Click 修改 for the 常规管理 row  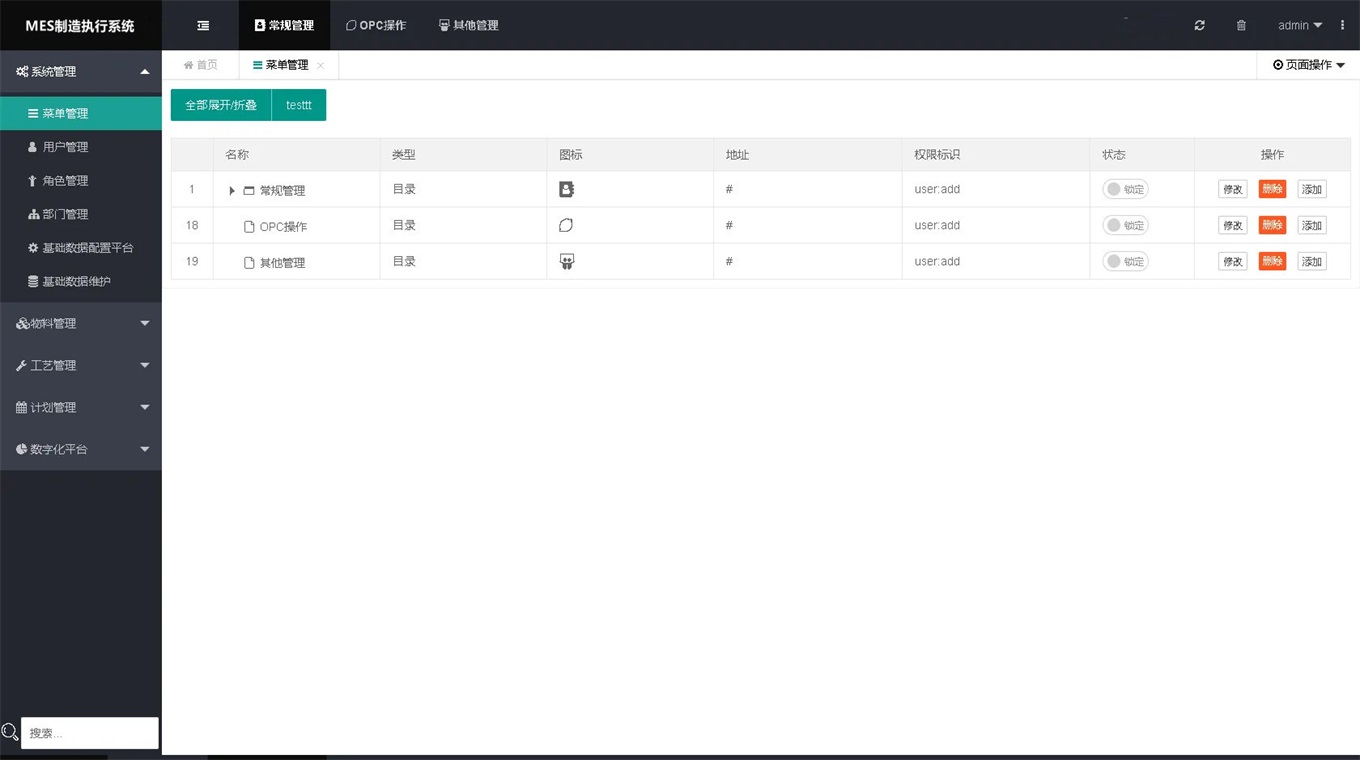pos(1233,189)
